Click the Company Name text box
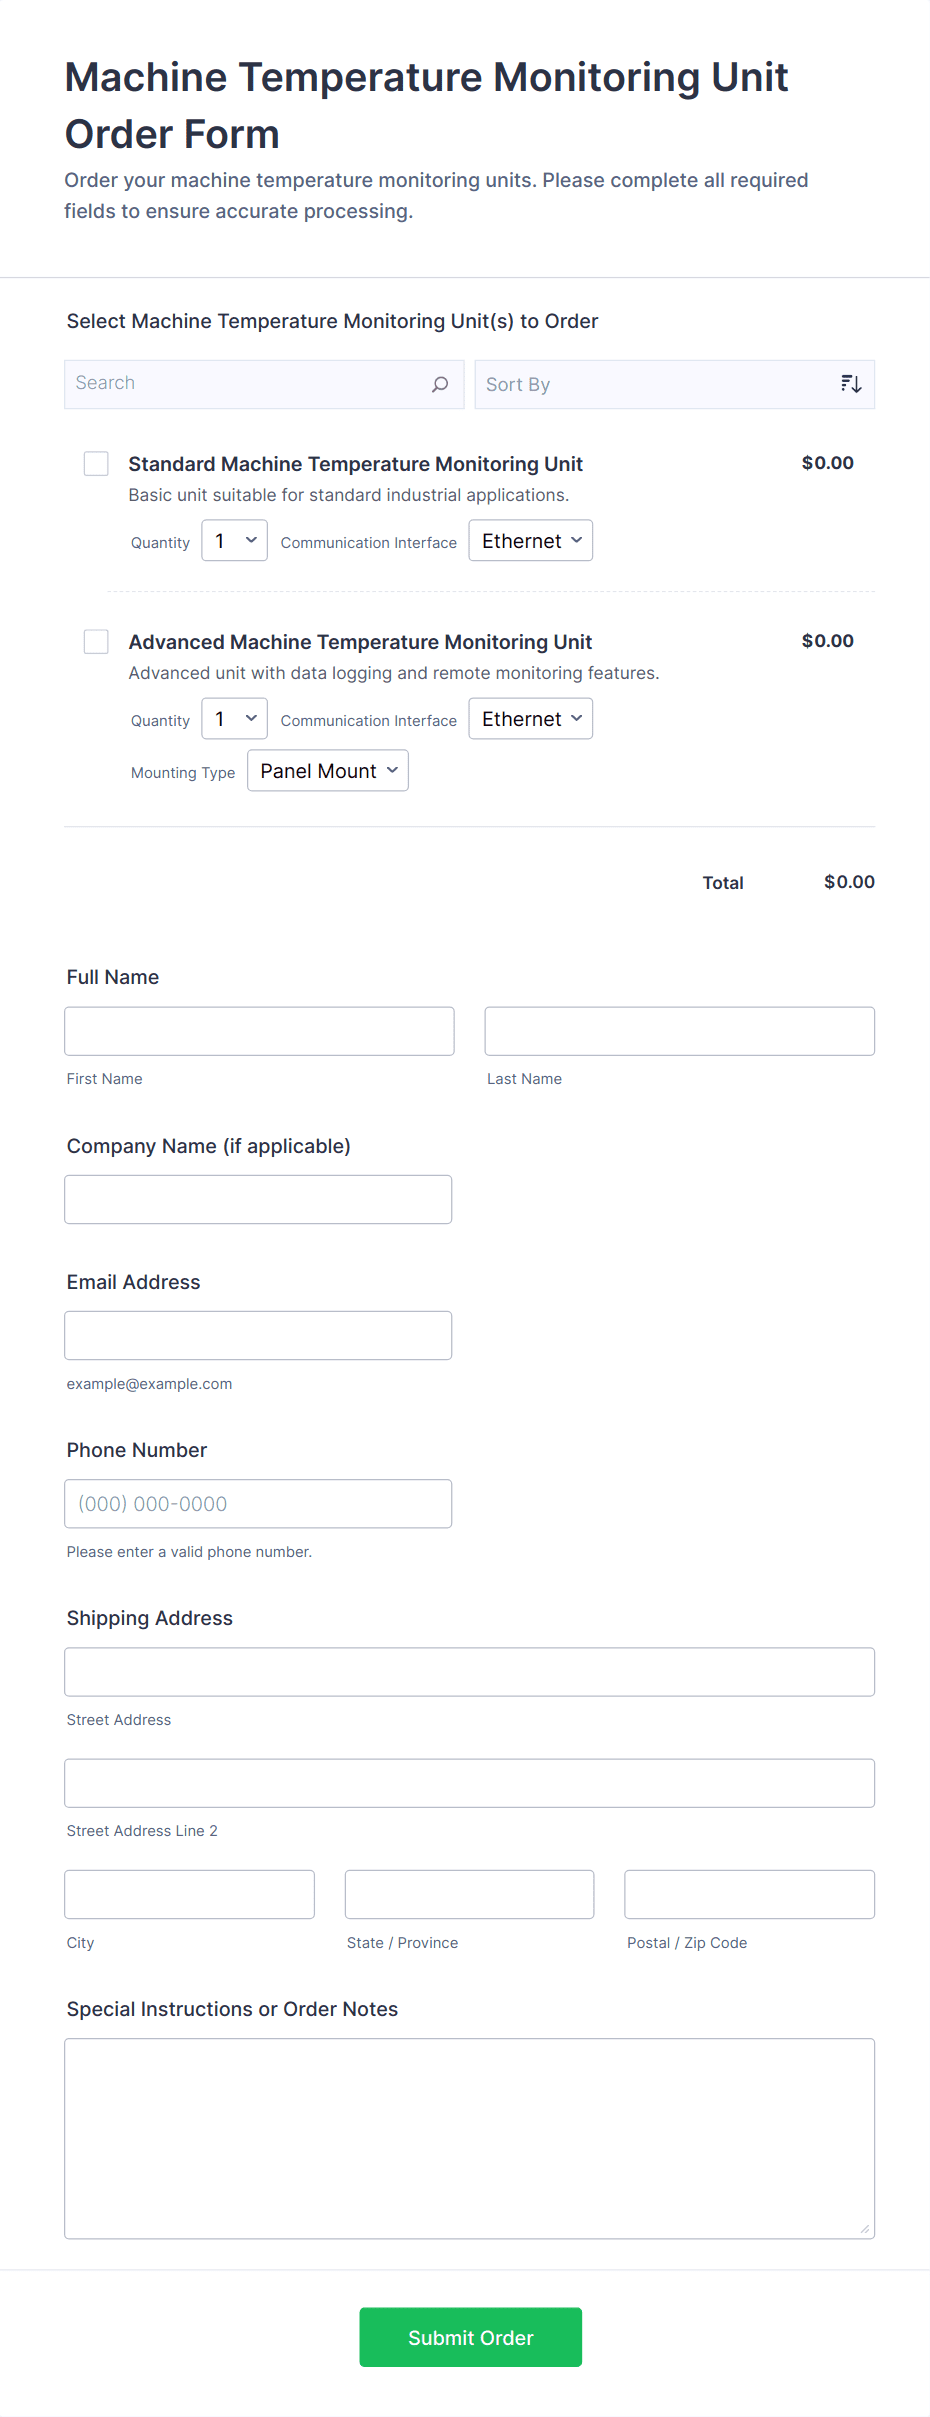 tap(258, 1199)
